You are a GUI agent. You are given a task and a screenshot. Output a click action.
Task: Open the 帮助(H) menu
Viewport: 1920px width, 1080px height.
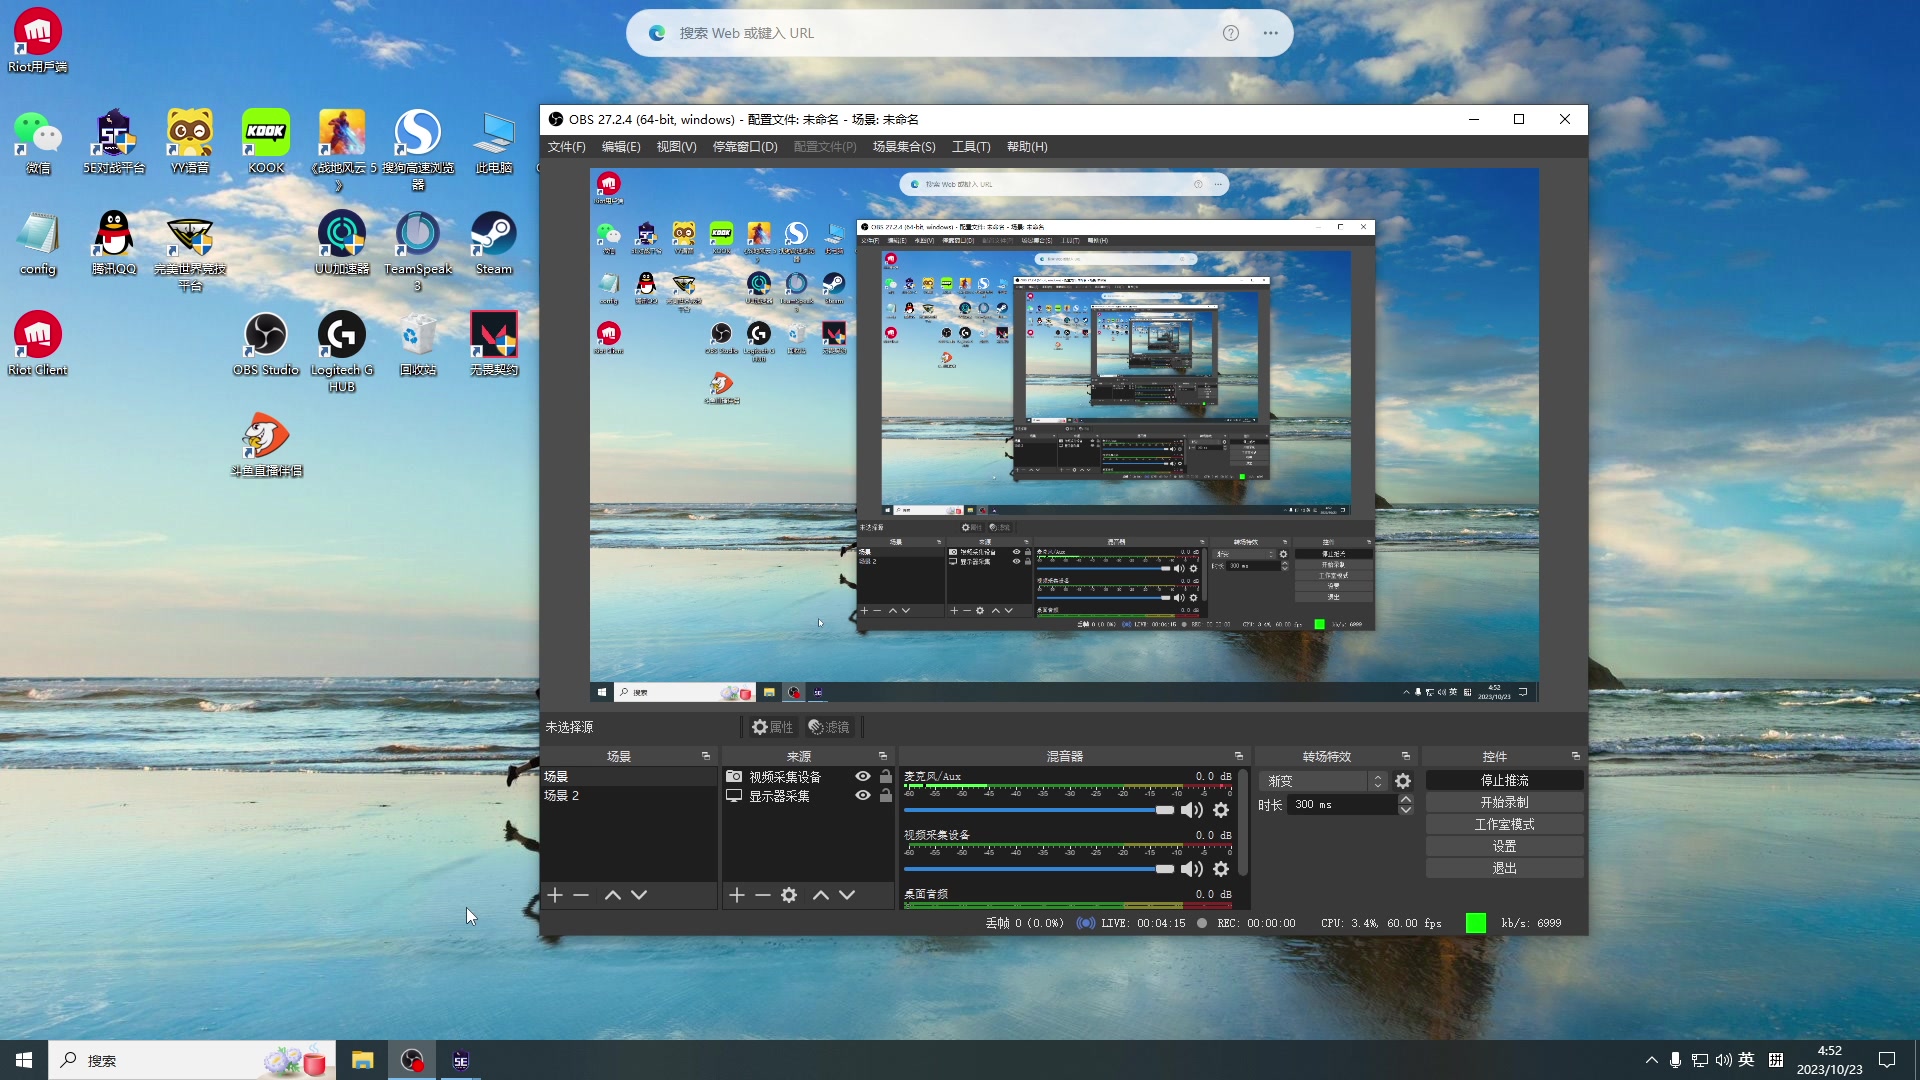pyautogui.click(x=1027, y=147)
